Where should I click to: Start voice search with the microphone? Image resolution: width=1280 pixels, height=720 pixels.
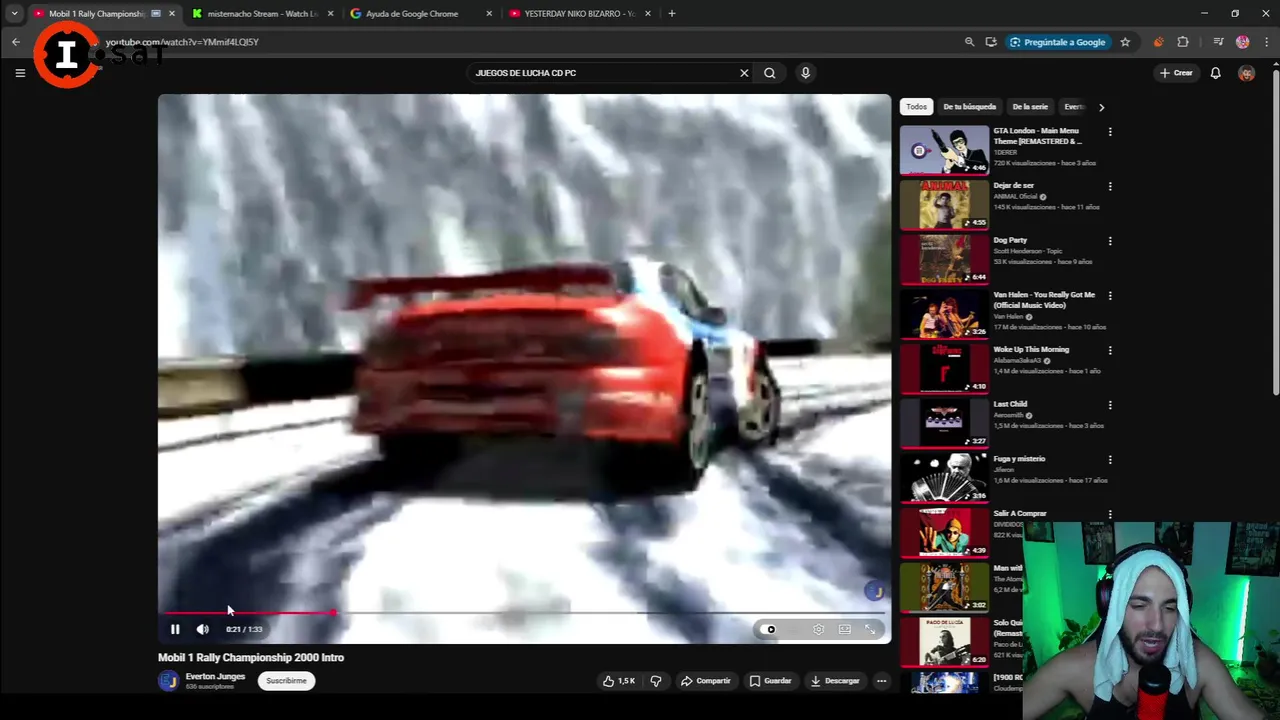pyautogui.click(x=805, y=73)
